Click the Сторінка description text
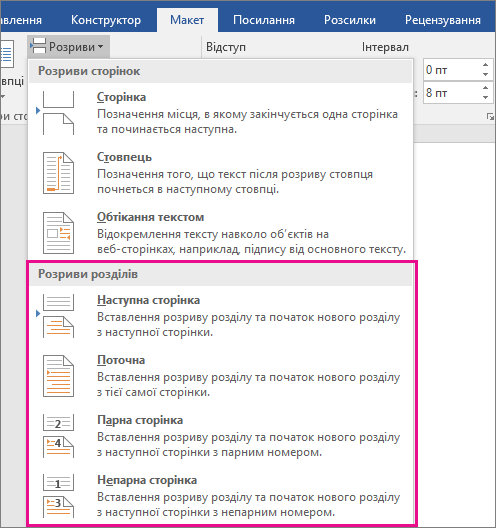Viewport: 496px width, 528px height. tap(247, 122)
